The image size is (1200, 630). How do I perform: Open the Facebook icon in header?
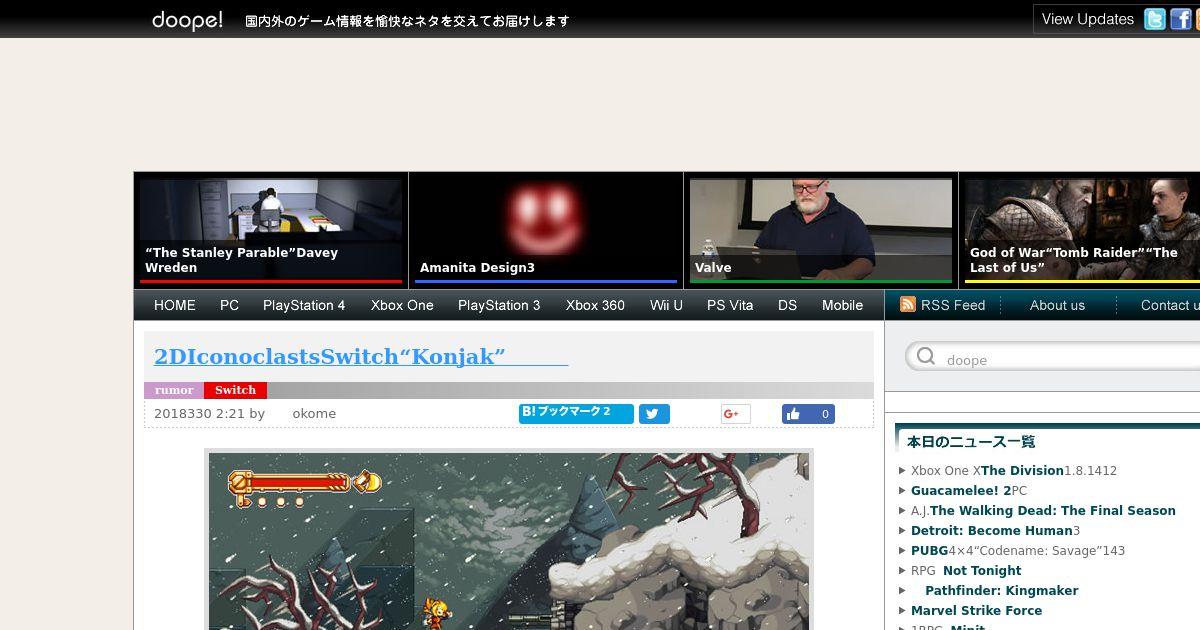pyautogui.click(x=1181, y=19)
